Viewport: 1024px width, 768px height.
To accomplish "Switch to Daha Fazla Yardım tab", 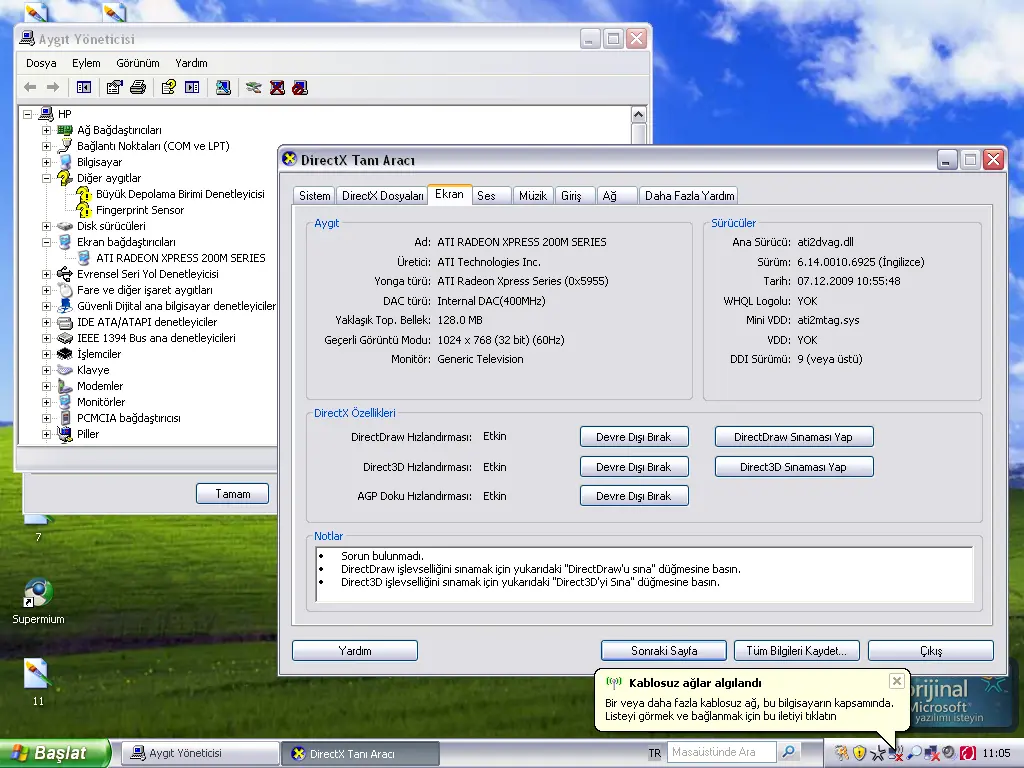I will tap(690, 195).
